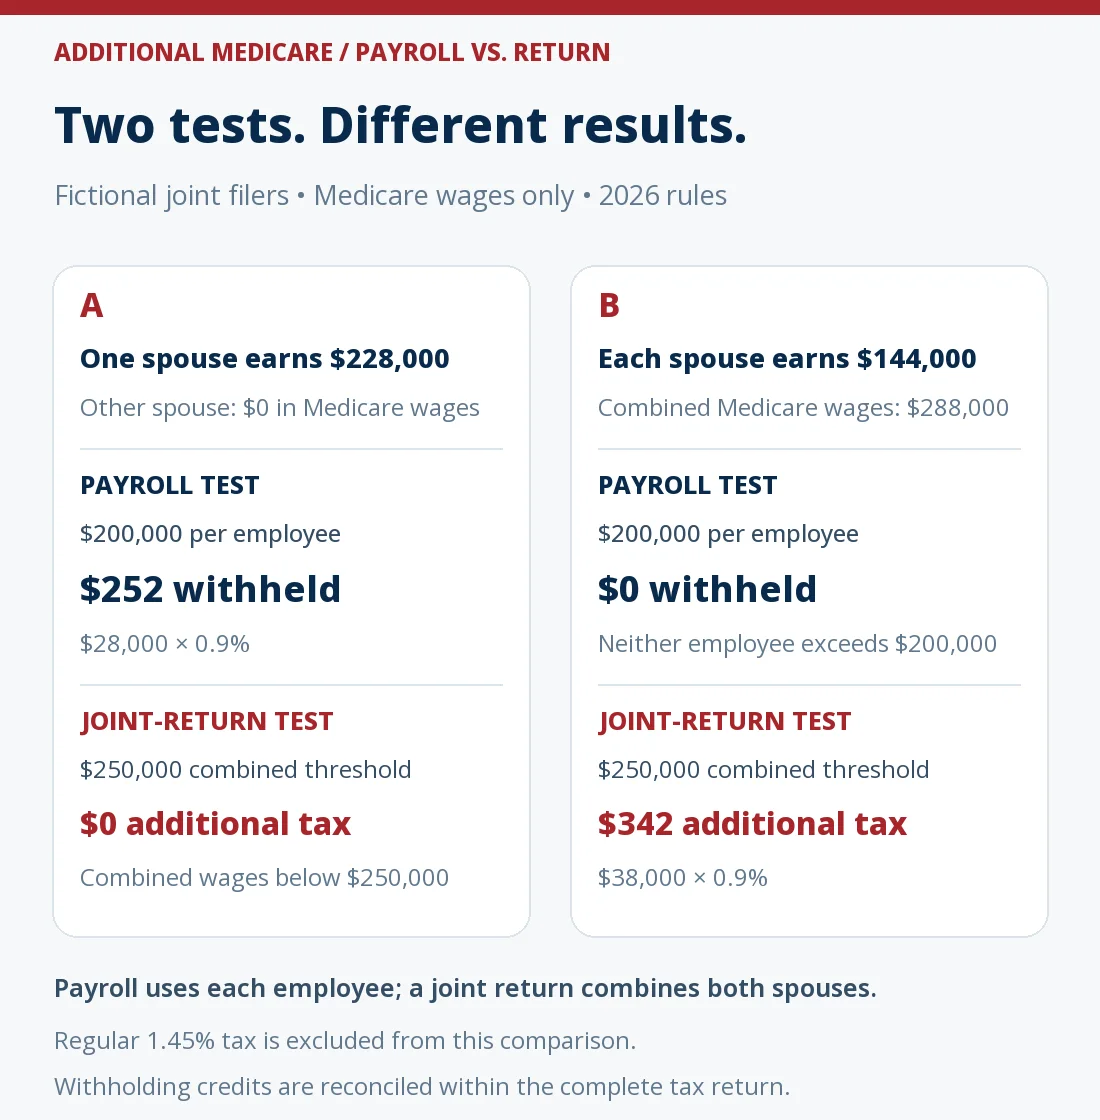Viewport: 1100px width, 1120px height.
Task: Click 'Neither employee exceeds $200,000' note
Action: tap(797, 644)
